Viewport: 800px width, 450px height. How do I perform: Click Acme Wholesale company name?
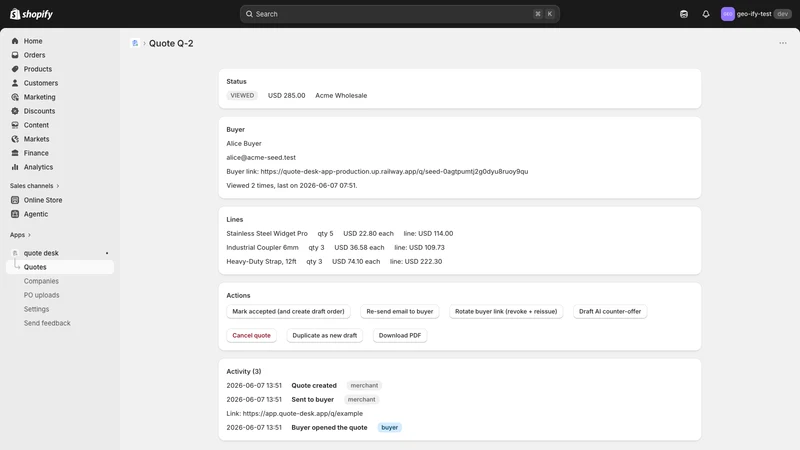pos(341,95)
